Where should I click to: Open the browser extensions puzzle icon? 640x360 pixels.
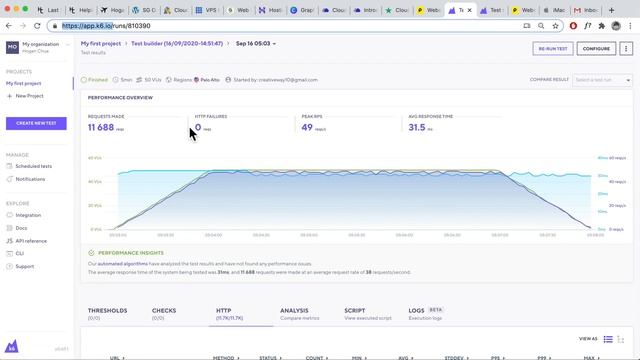pyautogui.click(x=602, y=26)
